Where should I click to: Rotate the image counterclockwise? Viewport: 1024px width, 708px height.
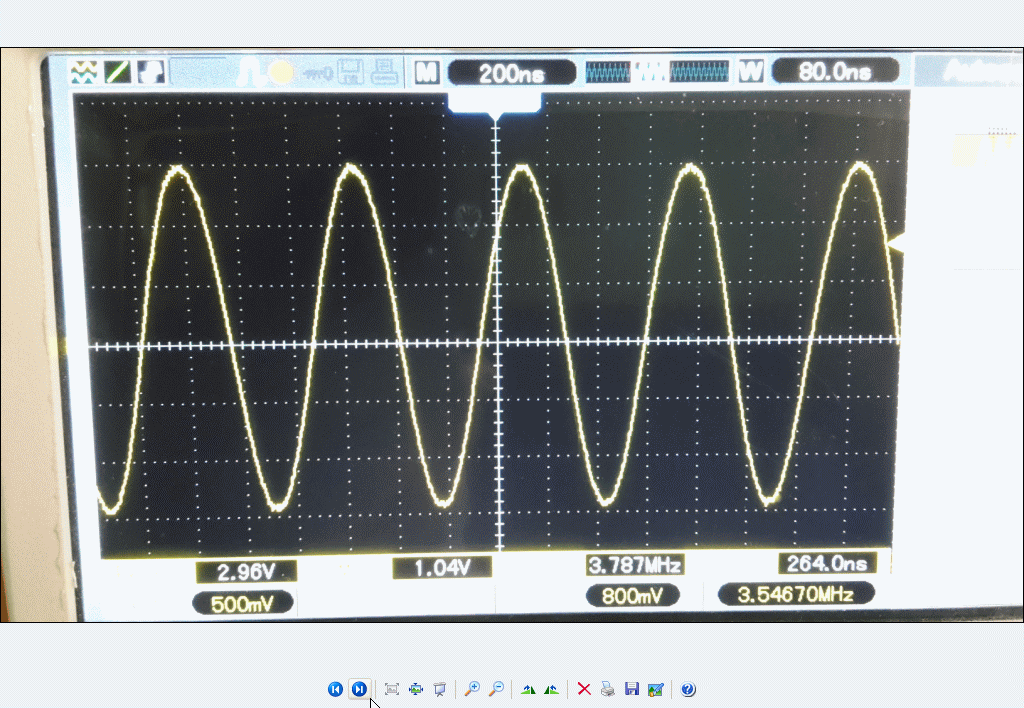click(551, 689)
